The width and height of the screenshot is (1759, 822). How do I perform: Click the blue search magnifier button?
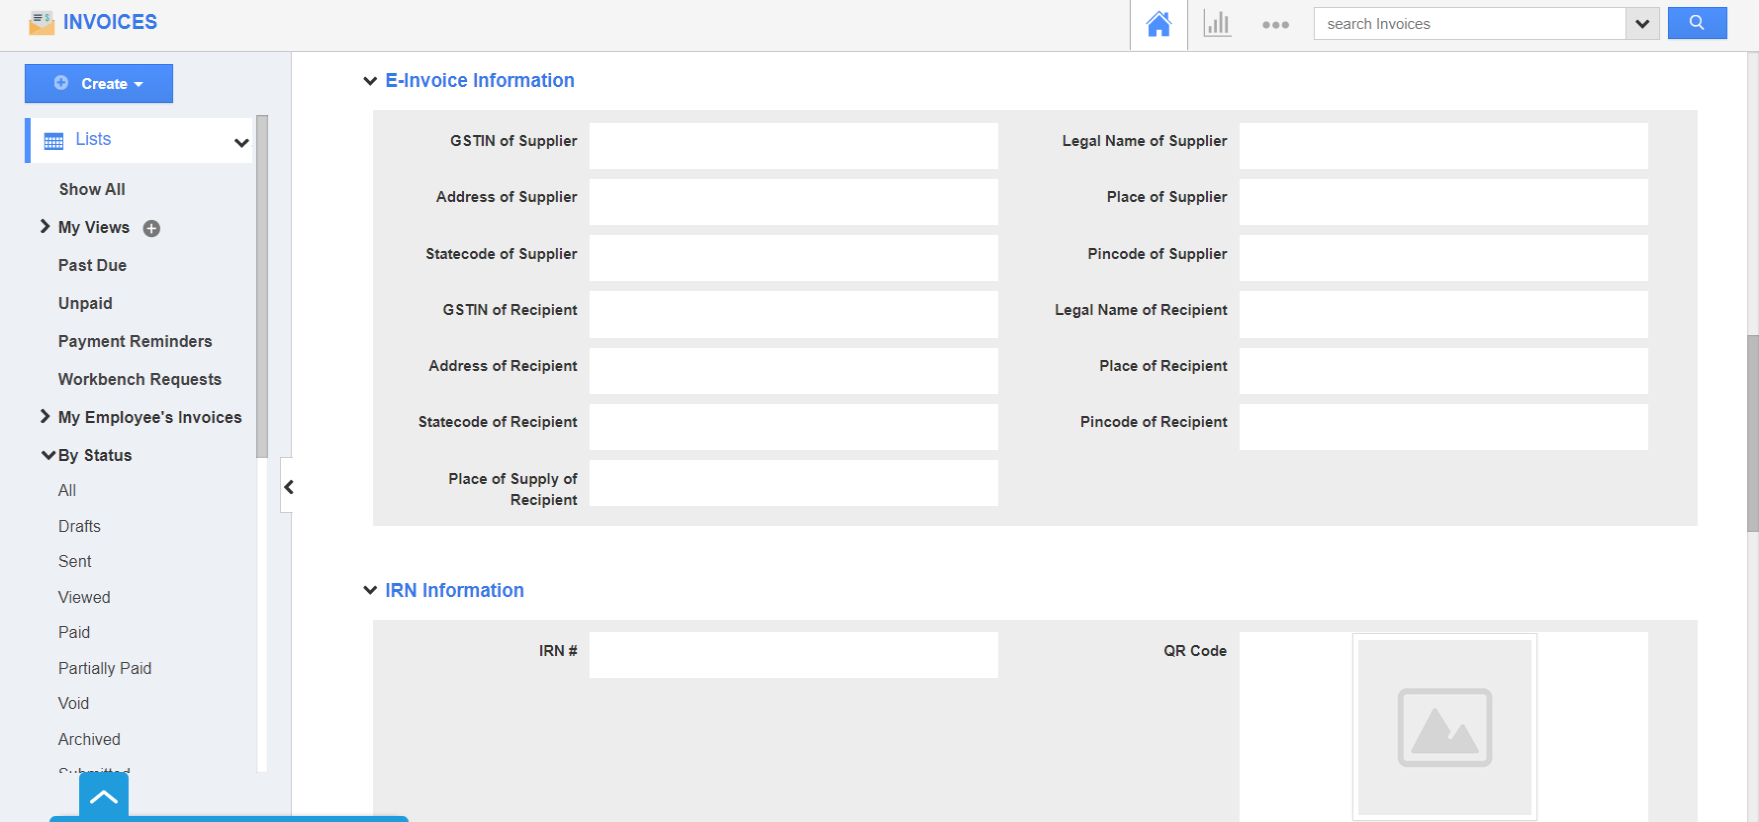click(1696, 23)
